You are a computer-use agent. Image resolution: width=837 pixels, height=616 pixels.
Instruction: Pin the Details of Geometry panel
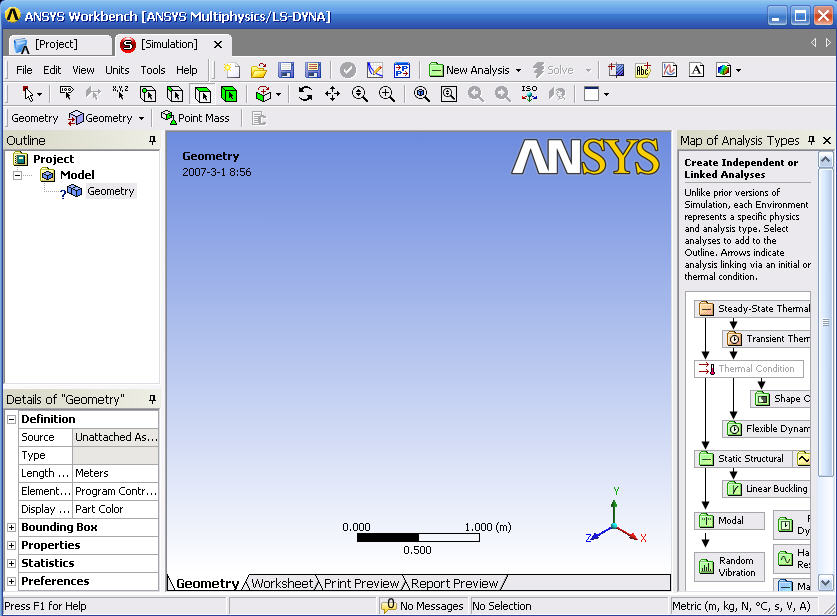click(x=152, y=399)
